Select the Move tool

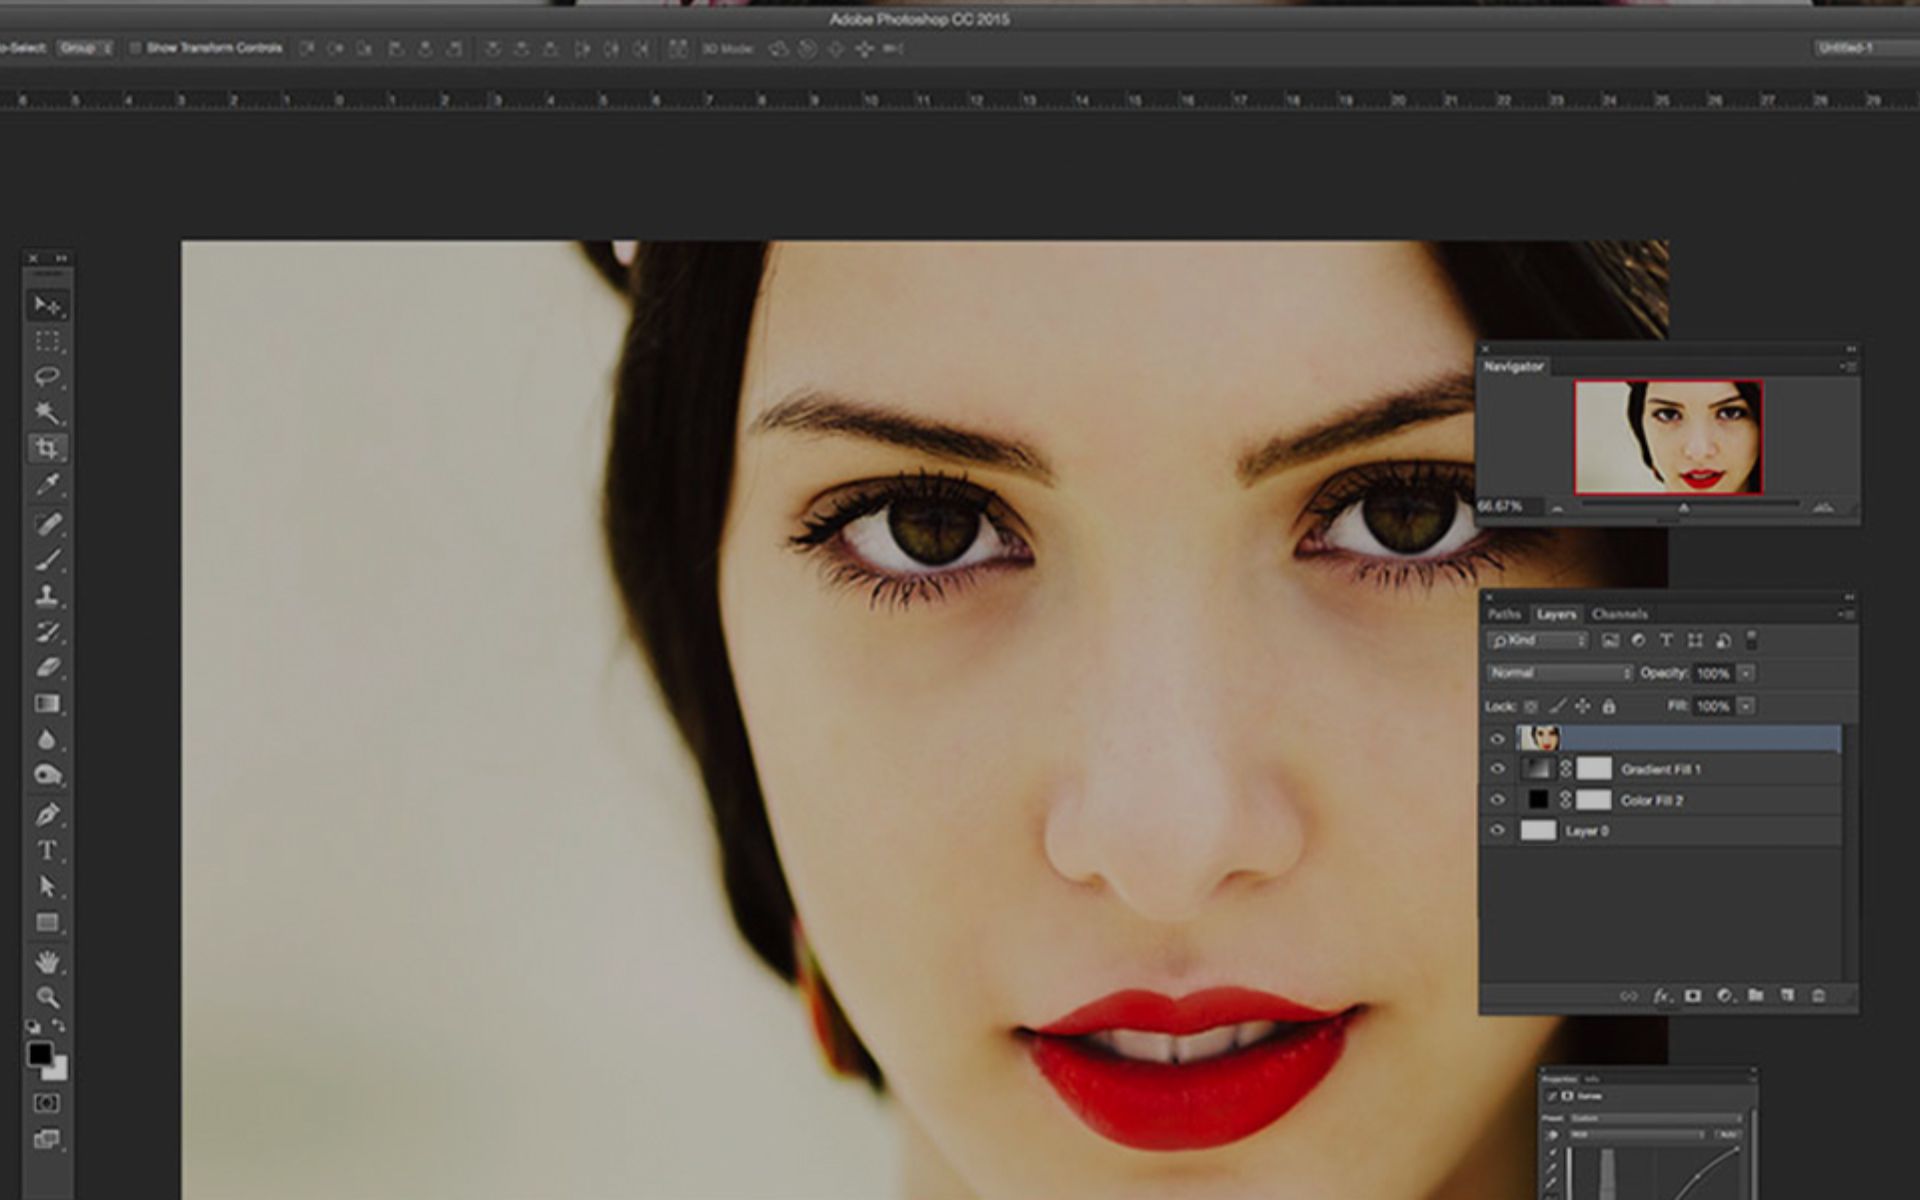pos(47,305)
